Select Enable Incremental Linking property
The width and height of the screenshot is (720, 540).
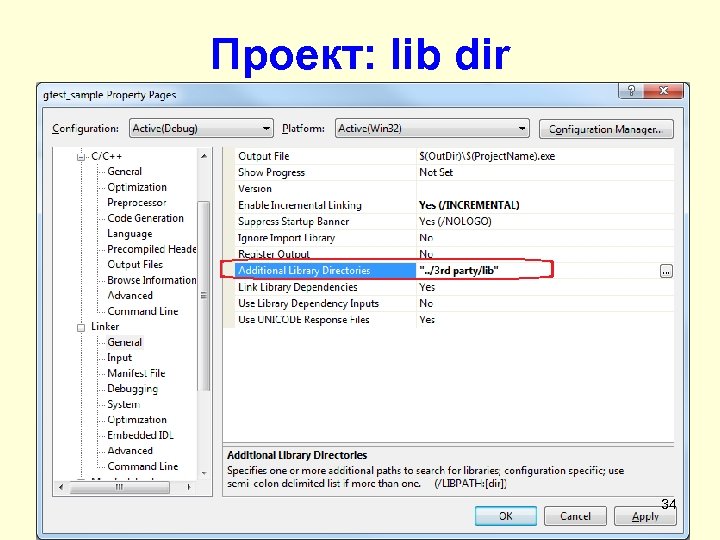click(x=300, y=205)
